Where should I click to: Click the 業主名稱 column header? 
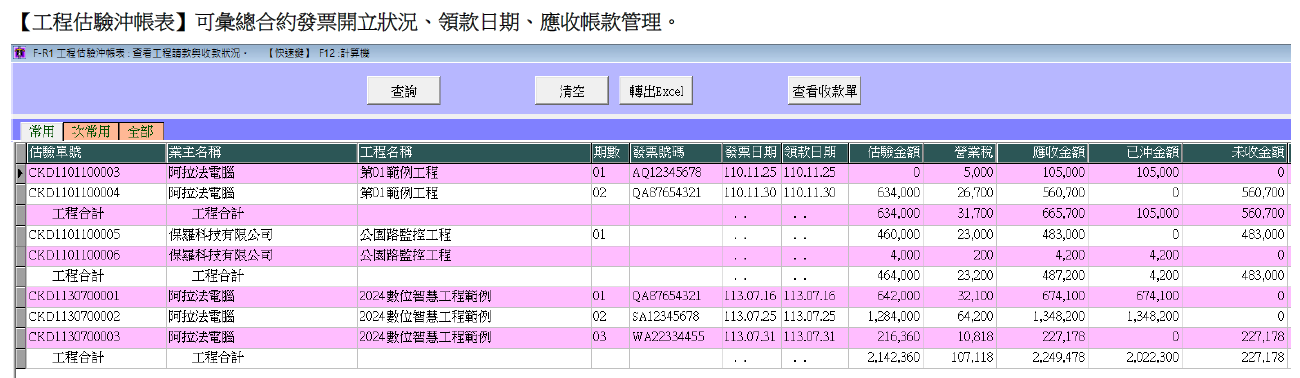pyautogui.click(x=262, y=153)
